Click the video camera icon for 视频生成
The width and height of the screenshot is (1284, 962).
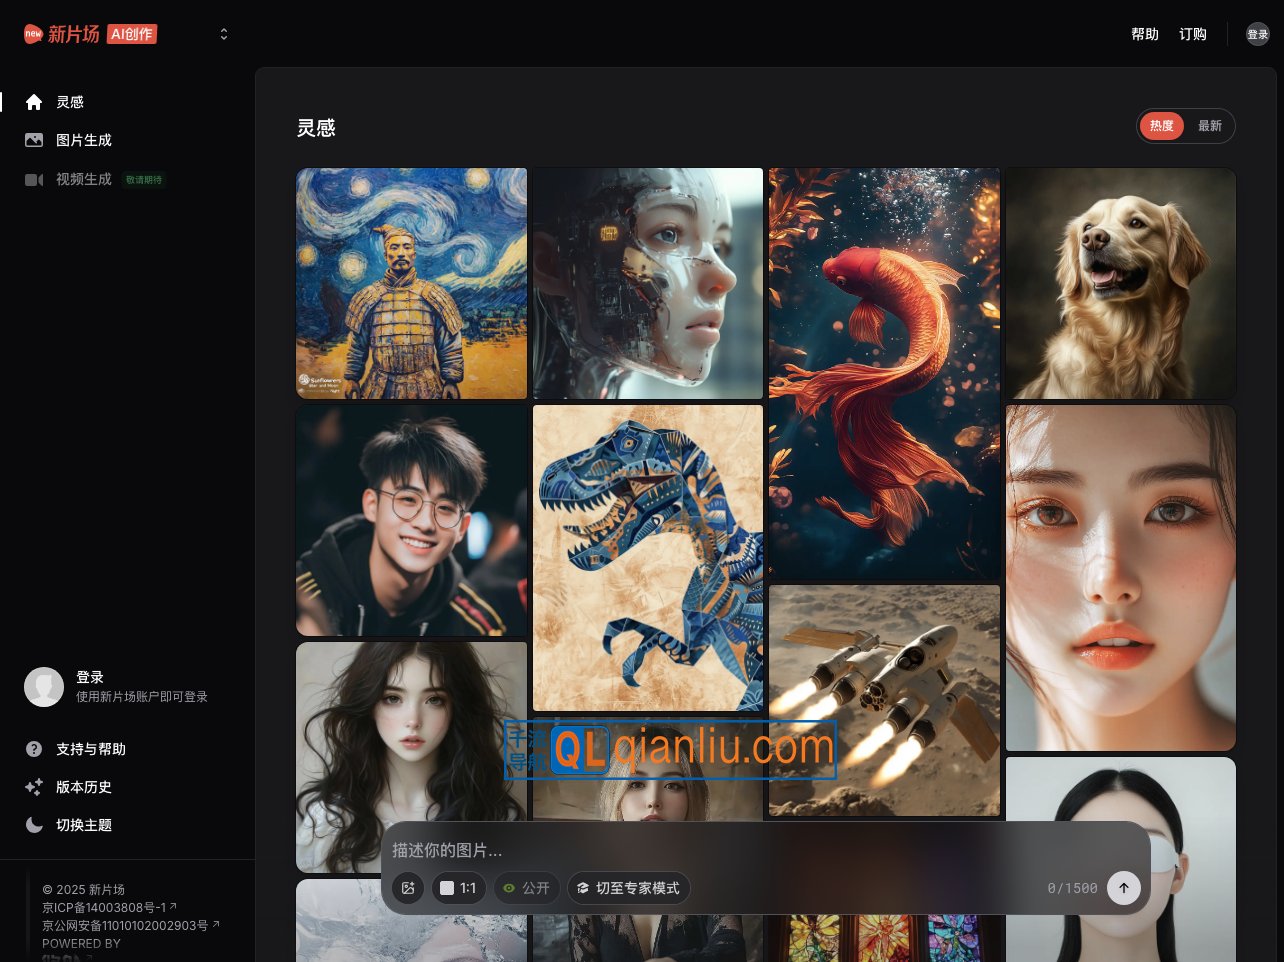[34, 179]
